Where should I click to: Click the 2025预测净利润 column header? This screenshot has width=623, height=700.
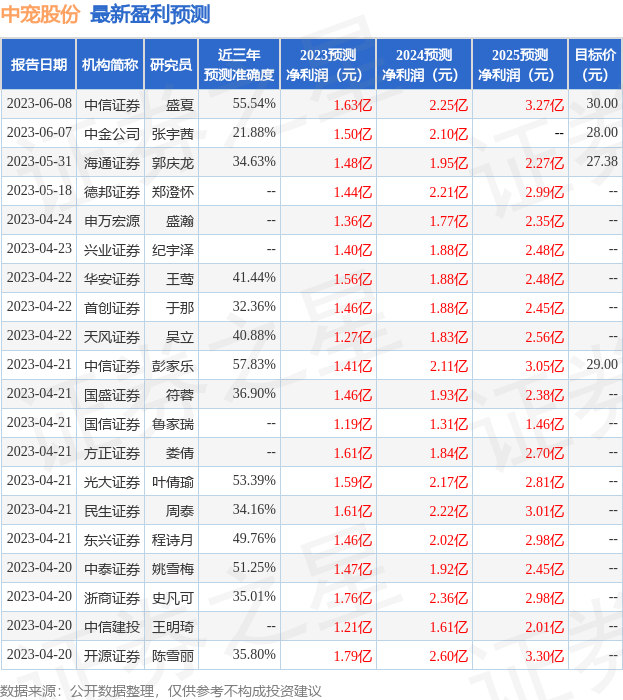[x=520, y=64]
